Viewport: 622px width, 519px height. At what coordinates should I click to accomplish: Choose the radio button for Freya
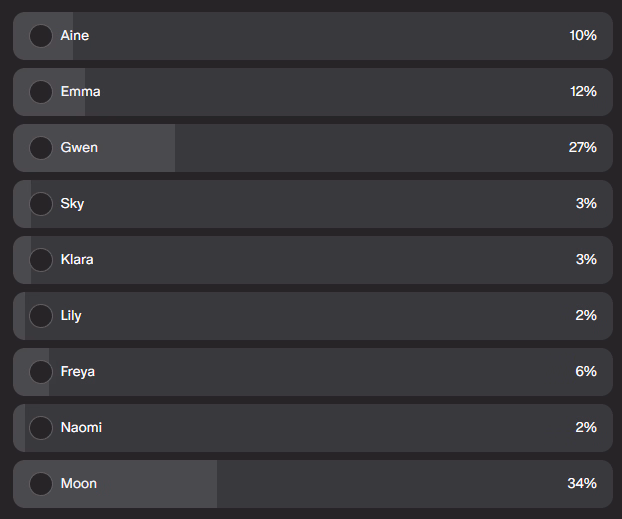point(41,372)
